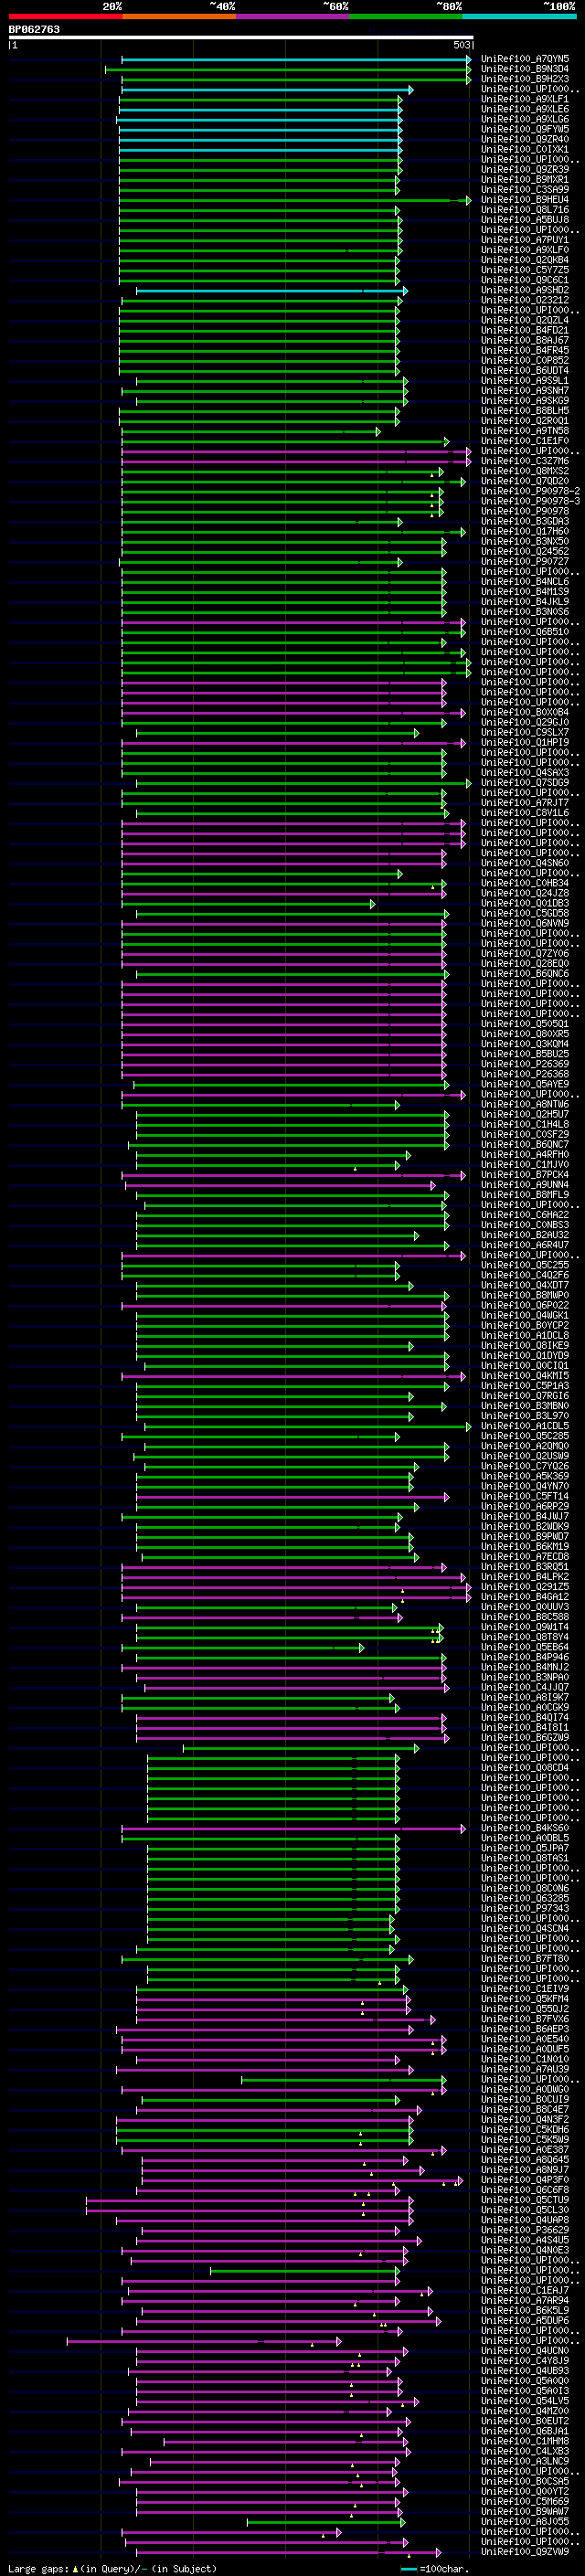This screenshot has width=585, height=2576.
Task: Select hit label UniRef100_C0IXK1
Action: click(x=525, y=149)
